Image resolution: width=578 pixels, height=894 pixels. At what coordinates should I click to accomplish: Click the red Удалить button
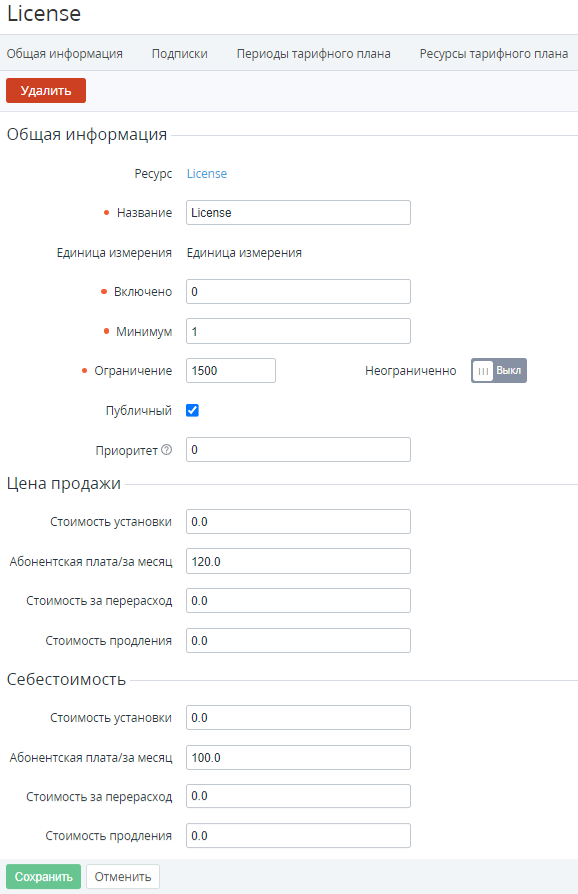pos(46,91)
